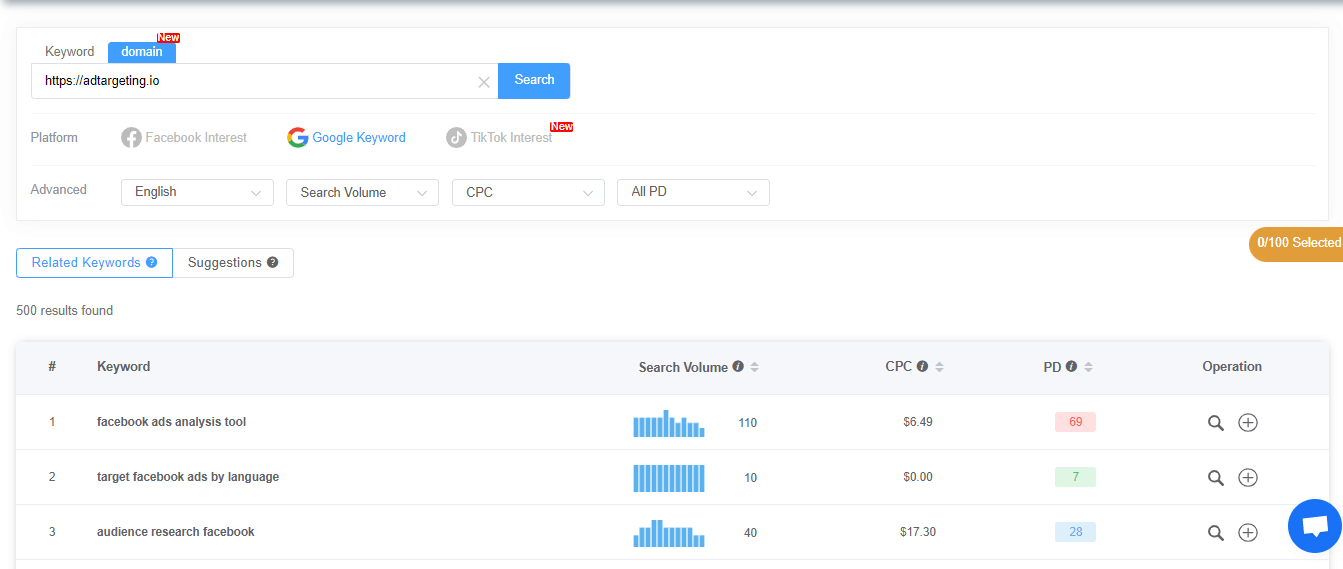The height and width of the screenshot is (569, 1343).
Task: Click the Keyword column header
Action: pyautogui.click(x=124, y=367)
